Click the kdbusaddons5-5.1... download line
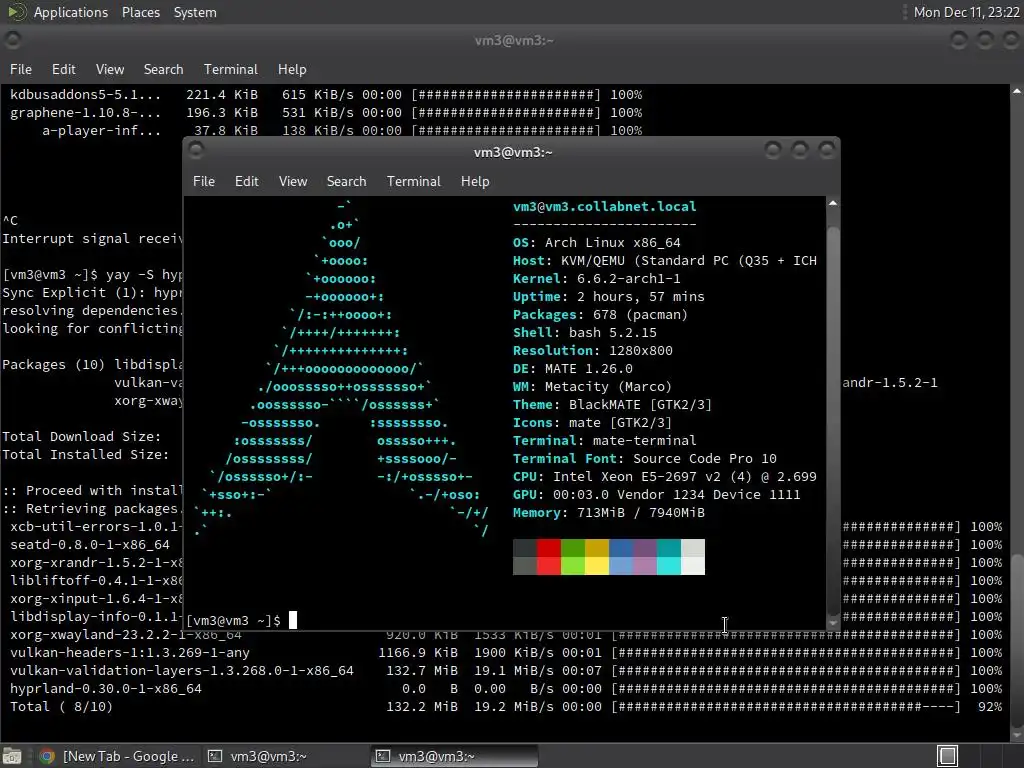 click(x=326, y=95)
